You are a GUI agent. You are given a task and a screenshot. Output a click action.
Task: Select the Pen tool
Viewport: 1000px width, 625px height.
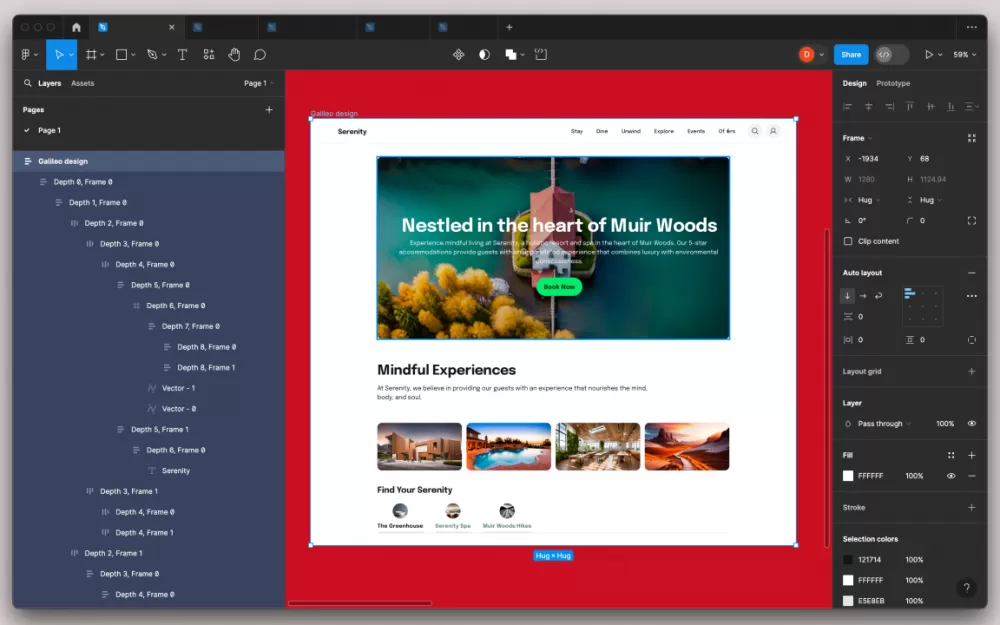(x=152, y=55)
